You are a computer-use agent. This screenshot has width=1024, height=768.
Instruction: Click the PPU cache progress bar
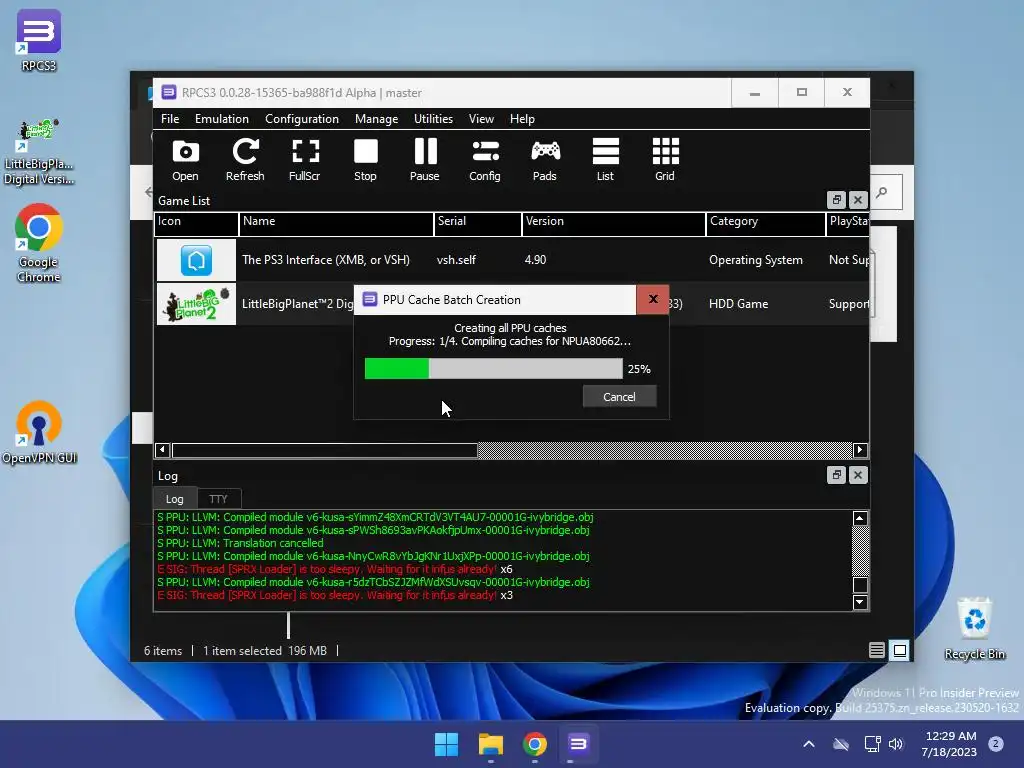[x=493, y=369]
